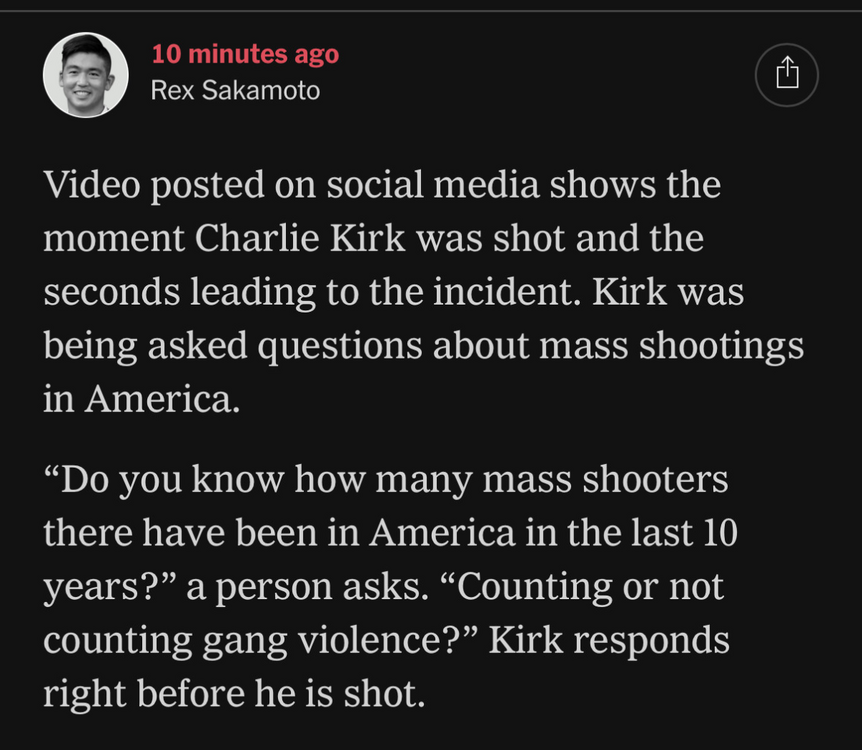
Task: Click the final line "right before he is shot."
Action: 234,693
